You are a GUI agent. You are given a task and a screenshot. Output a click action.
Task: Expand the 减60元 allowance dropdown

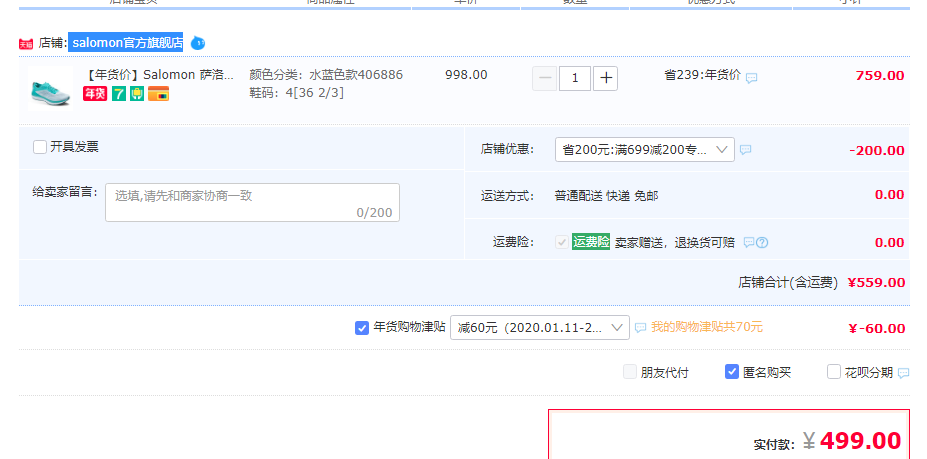540,327
